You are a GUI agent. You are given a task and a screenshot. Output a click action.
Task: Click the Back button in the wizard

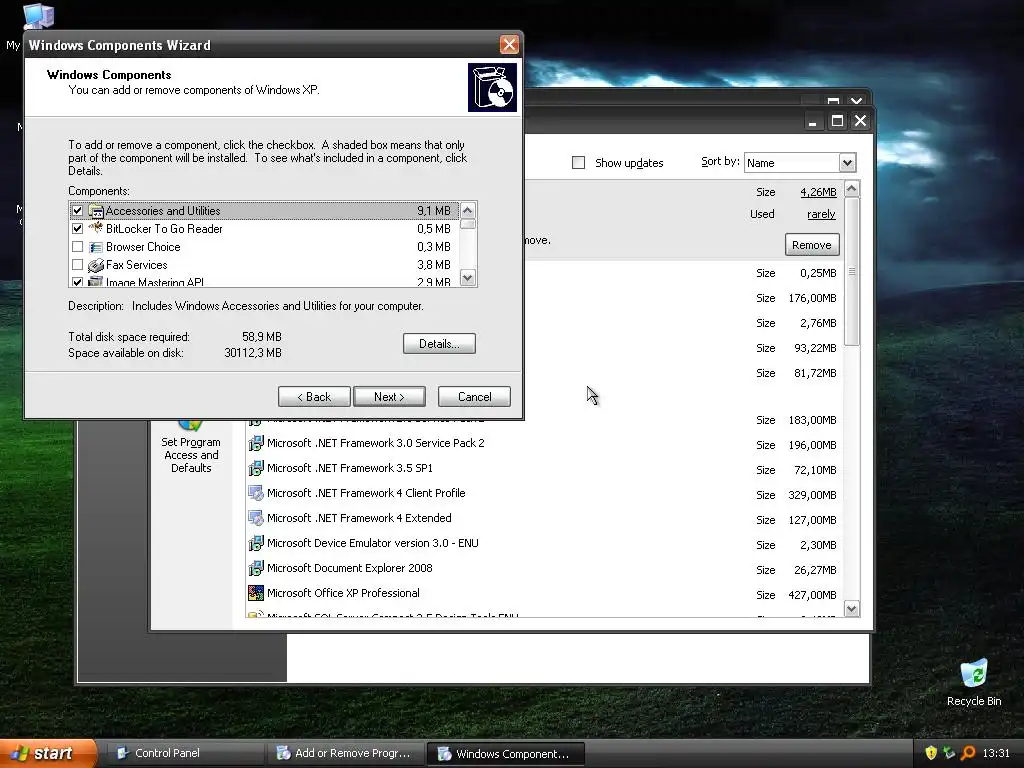(x=314, y=397)
